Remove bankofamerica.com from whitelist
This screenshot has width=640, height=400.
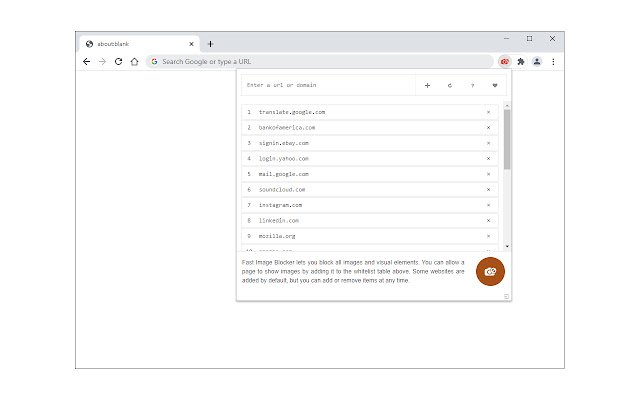pyautogui.click(x=488, y=127)
